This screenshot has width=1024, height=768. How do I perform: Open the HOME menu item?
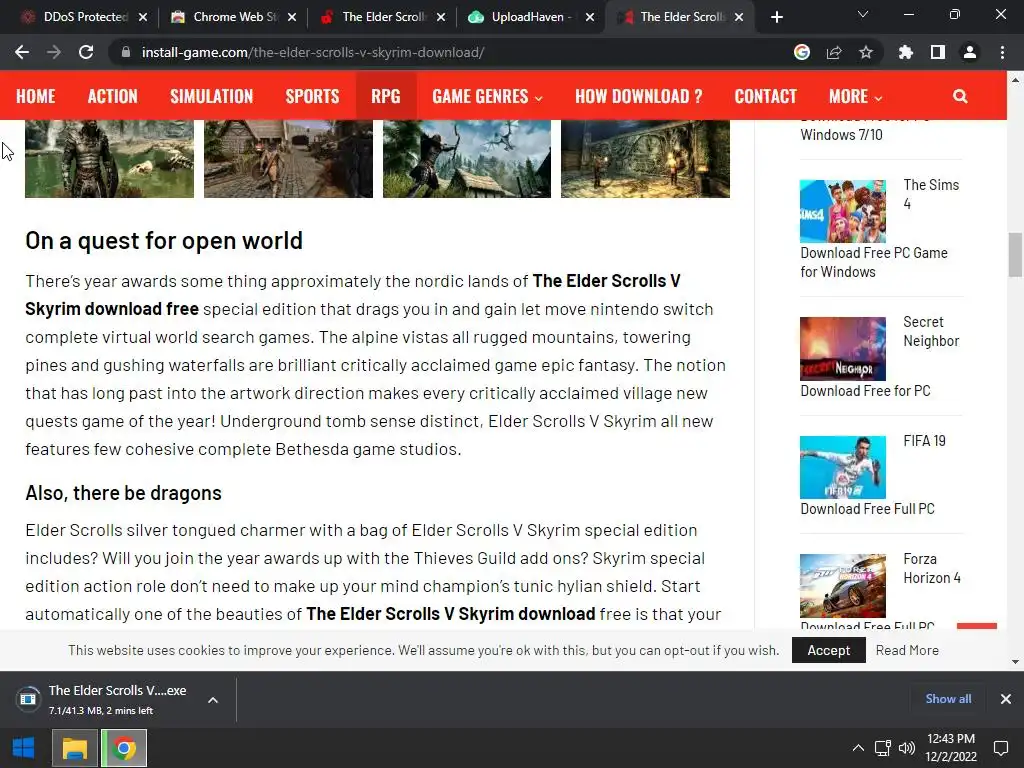36,97
